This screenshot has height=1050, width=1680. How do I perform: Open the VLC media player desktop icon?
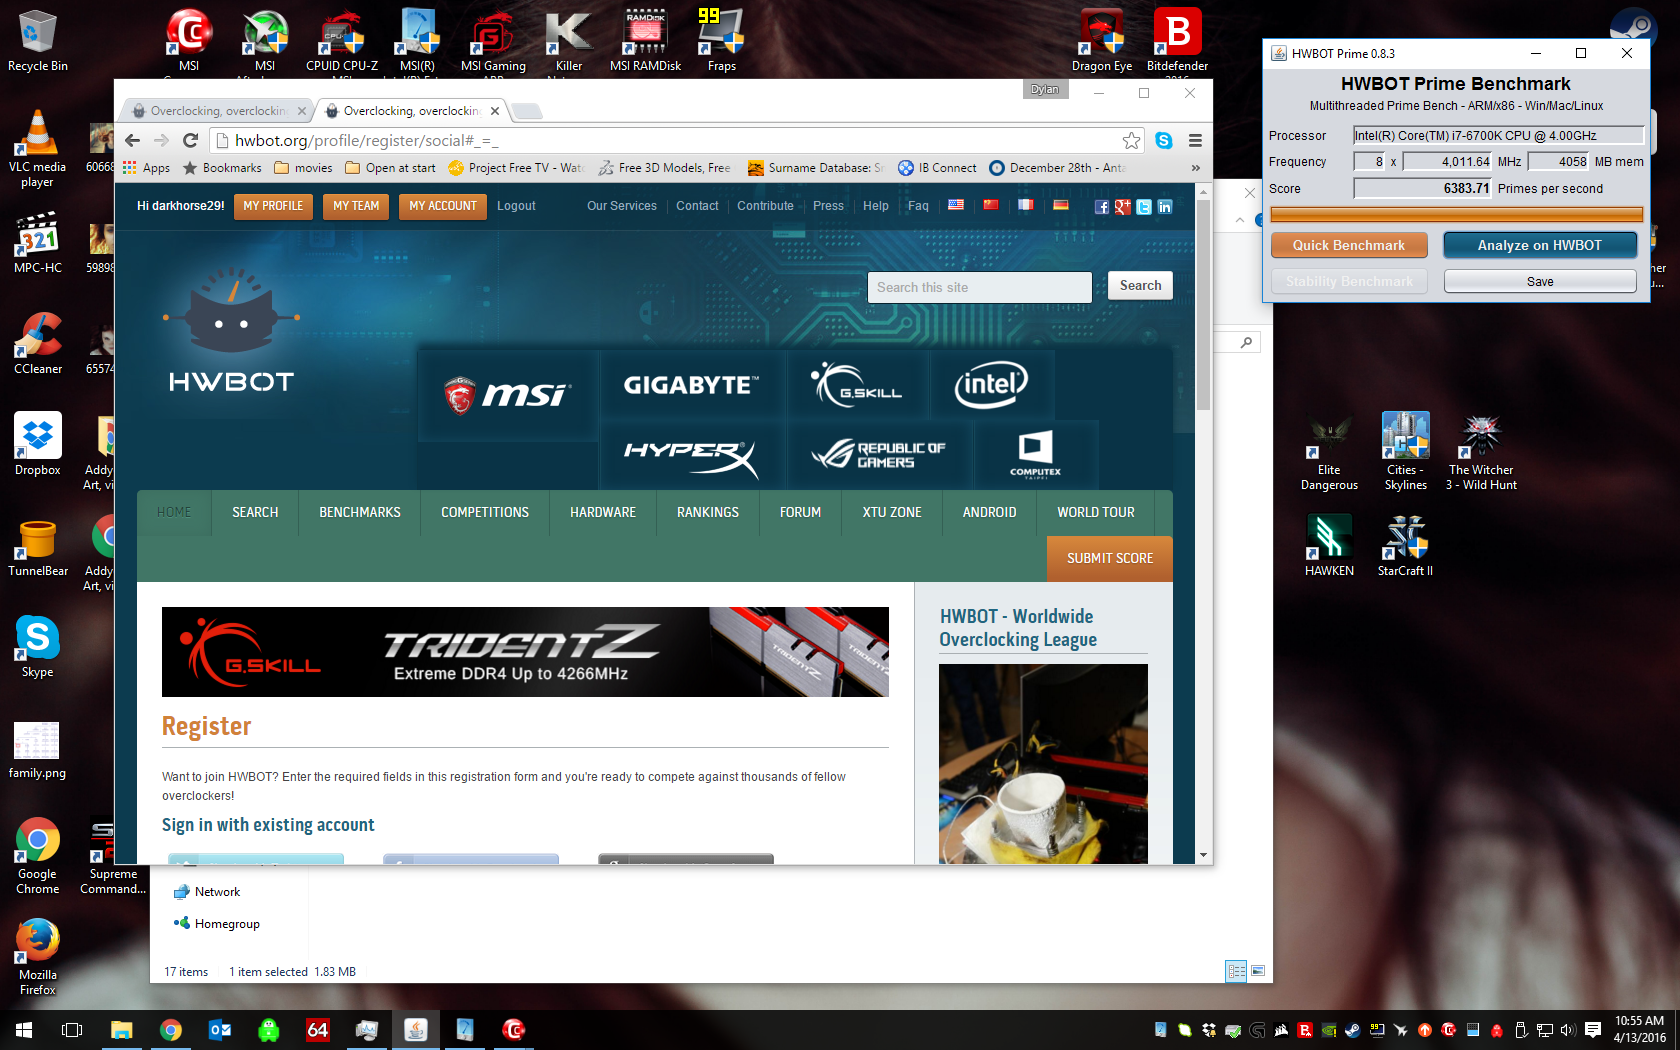[x=38, y=149]
